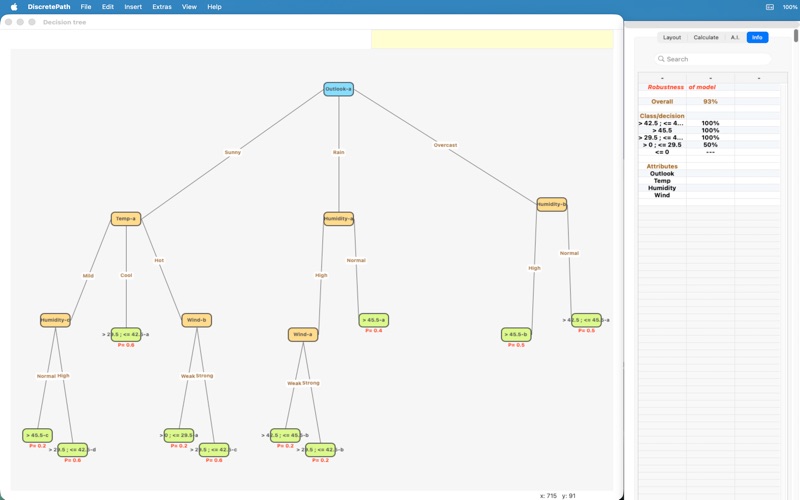The image size is (800, 500).
Task: Click the High label below Humidity-b
Action: tap(534, 268)
